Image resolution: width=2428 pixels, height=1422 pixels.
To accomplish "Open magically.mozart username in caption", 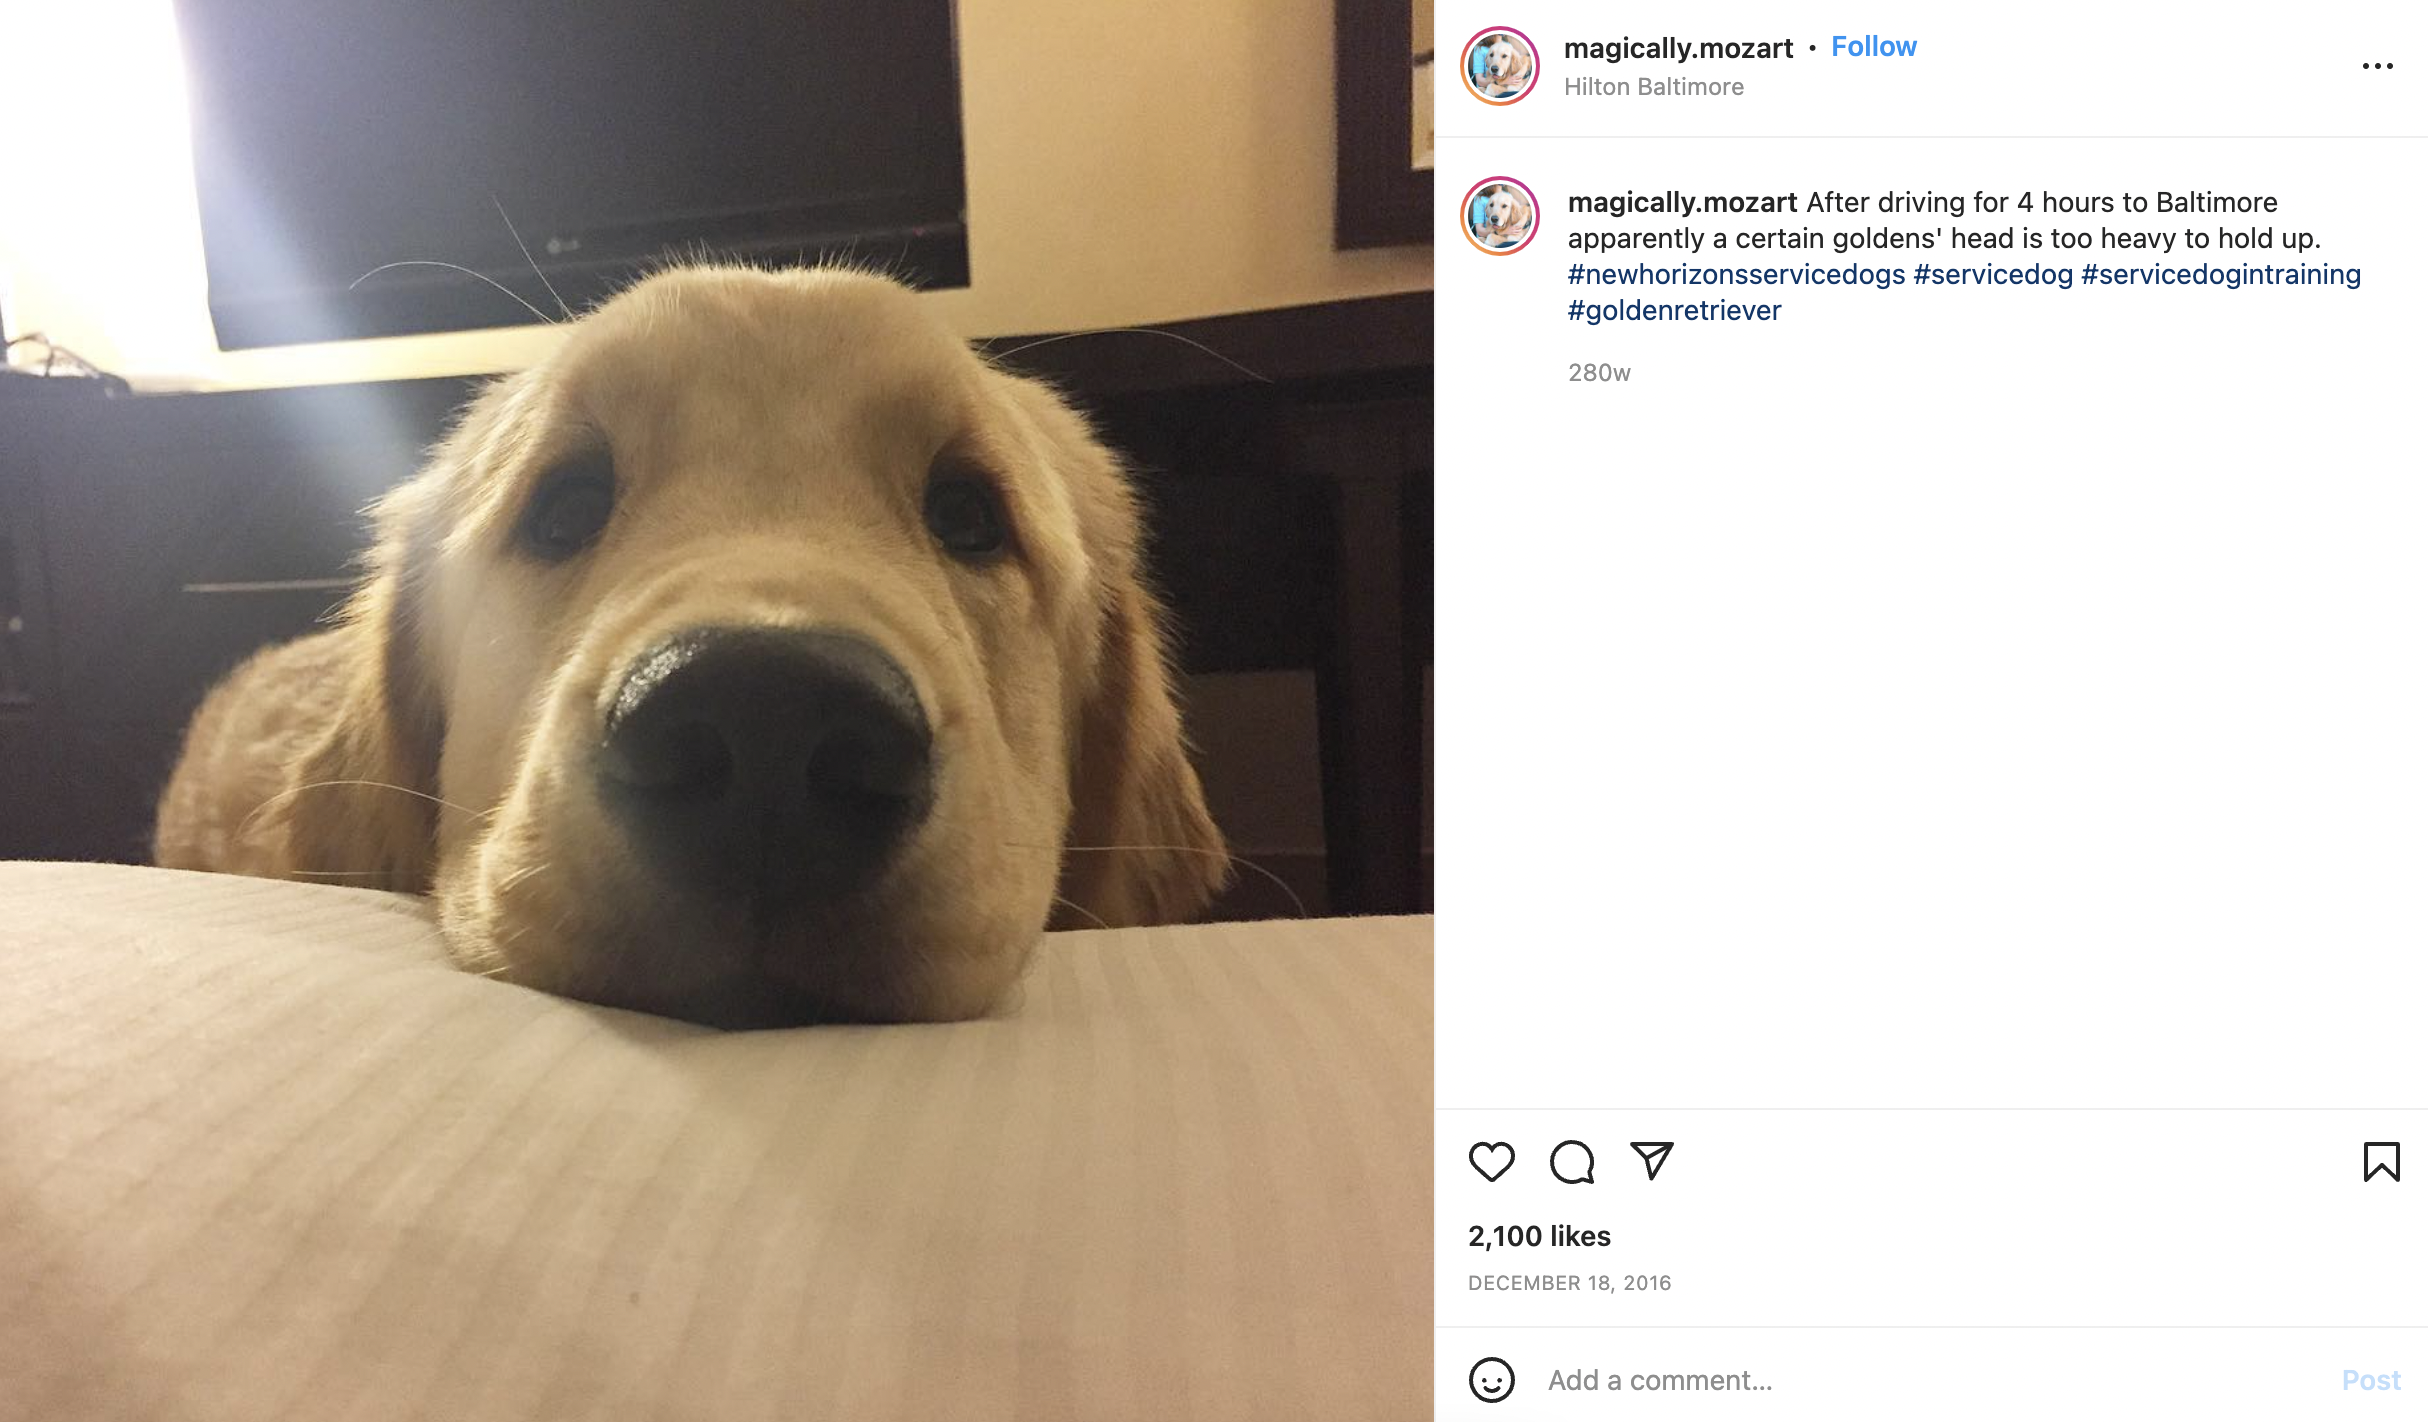I will (1682, 202).
